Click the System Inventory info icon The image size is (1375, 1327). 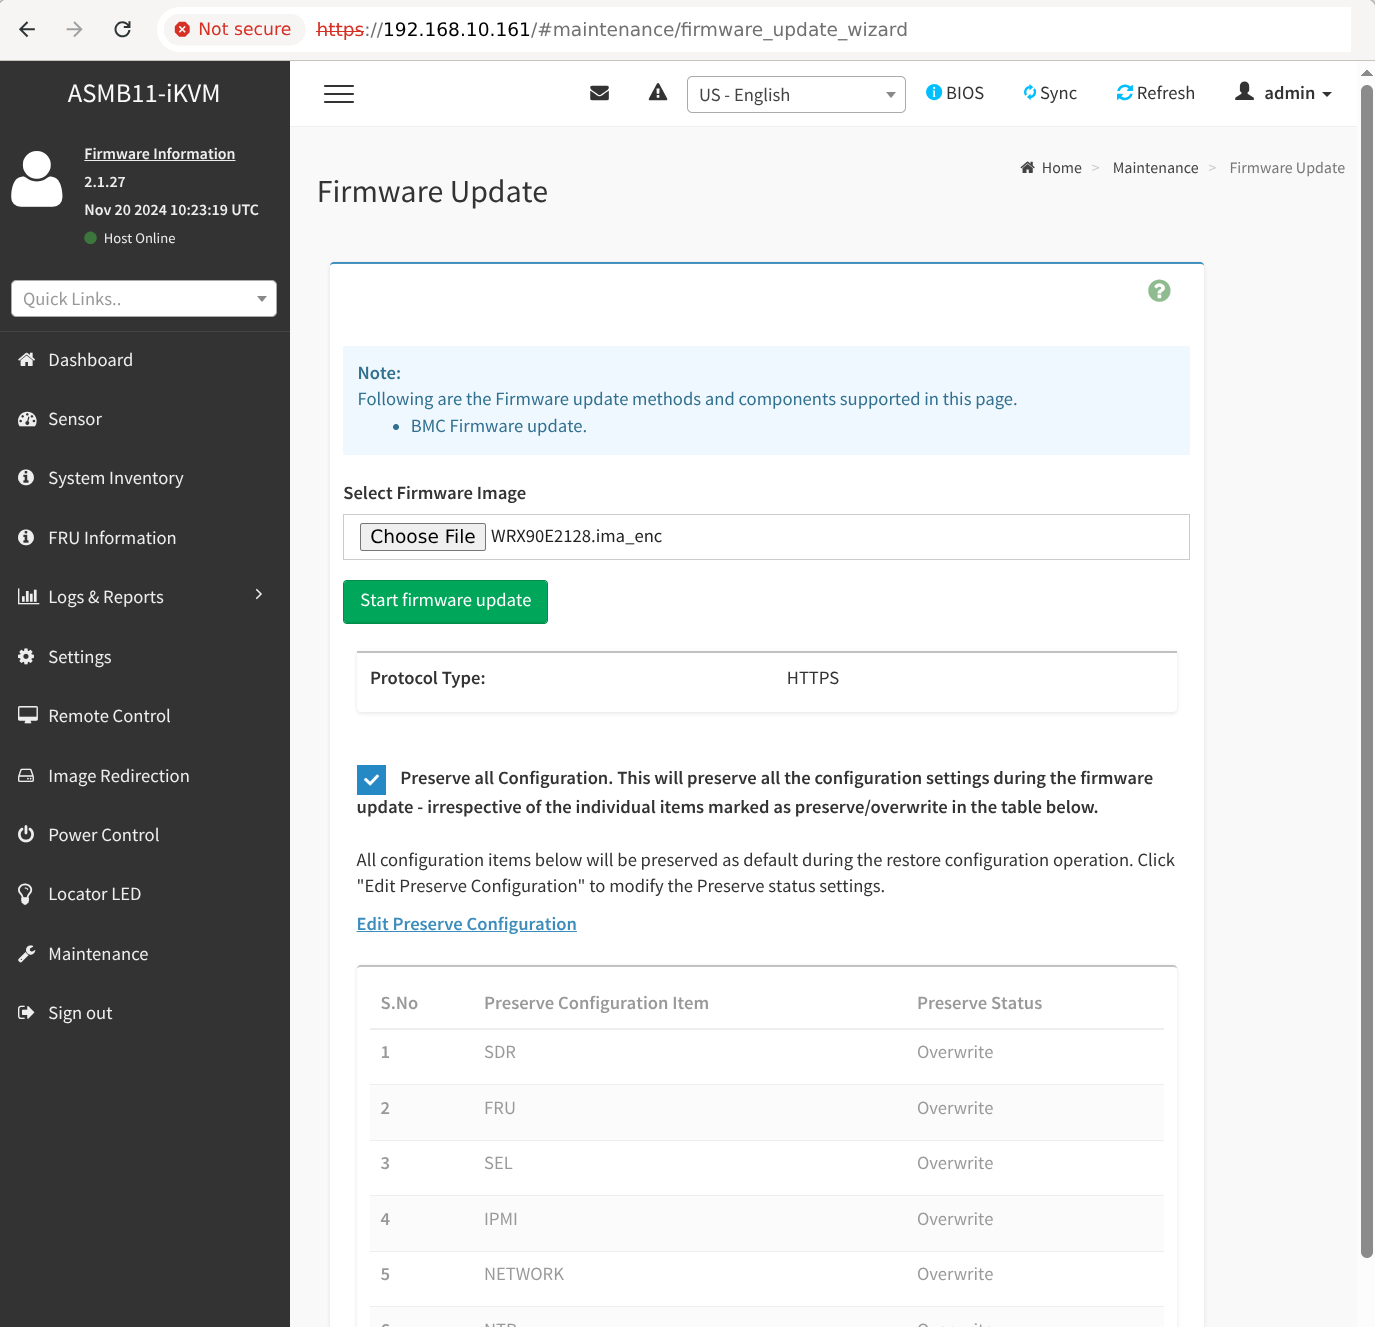[x=27, y=478]
